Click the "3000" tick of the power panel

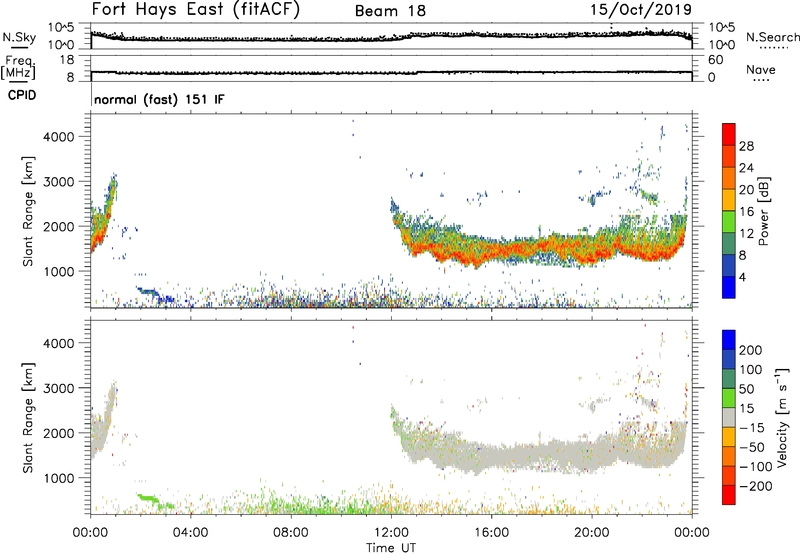(58, 182)
